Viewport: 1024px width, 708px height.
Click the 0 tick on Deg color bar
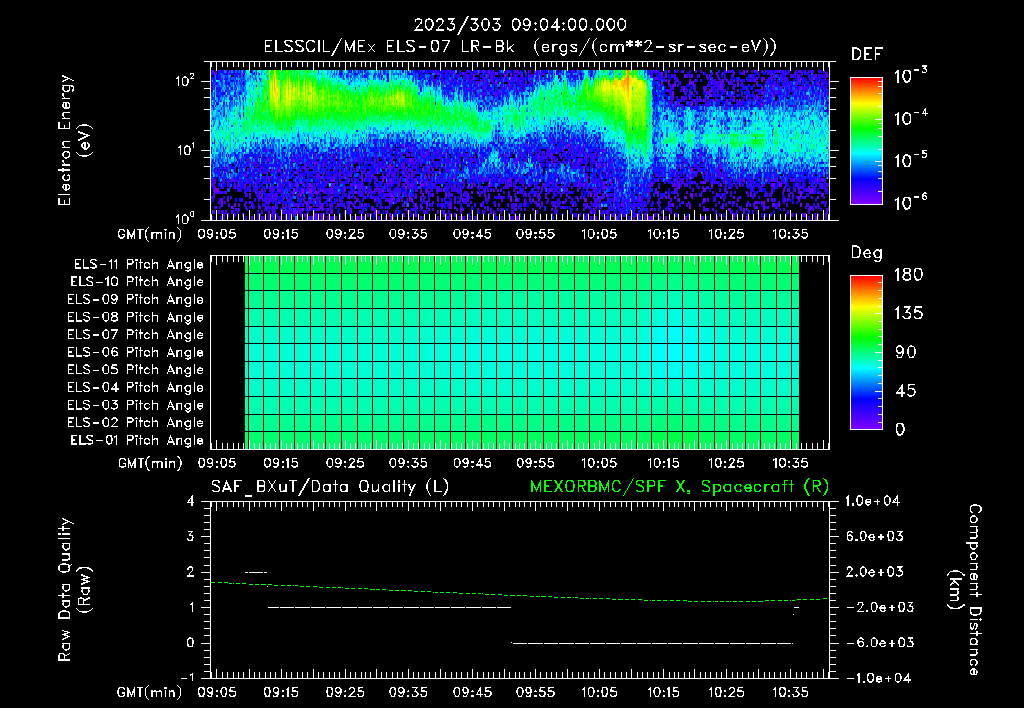[901, 430]
